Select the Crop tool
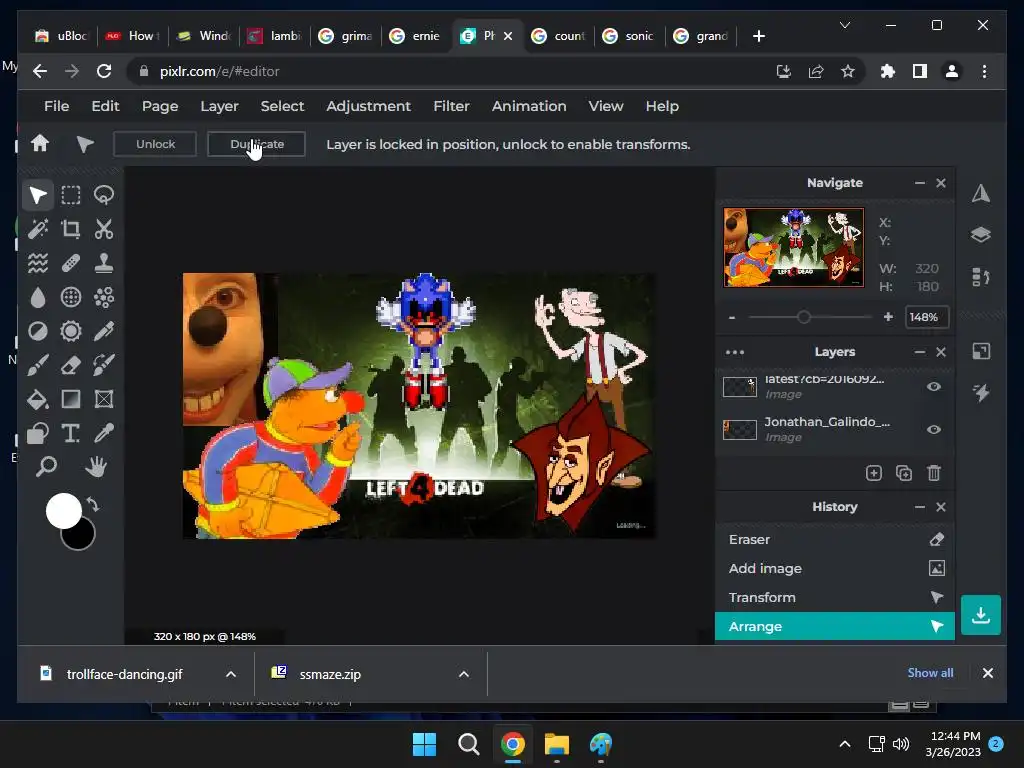The width and height of the screenshot is (1024, 768). pyautogui.click(x=71, y=229)
